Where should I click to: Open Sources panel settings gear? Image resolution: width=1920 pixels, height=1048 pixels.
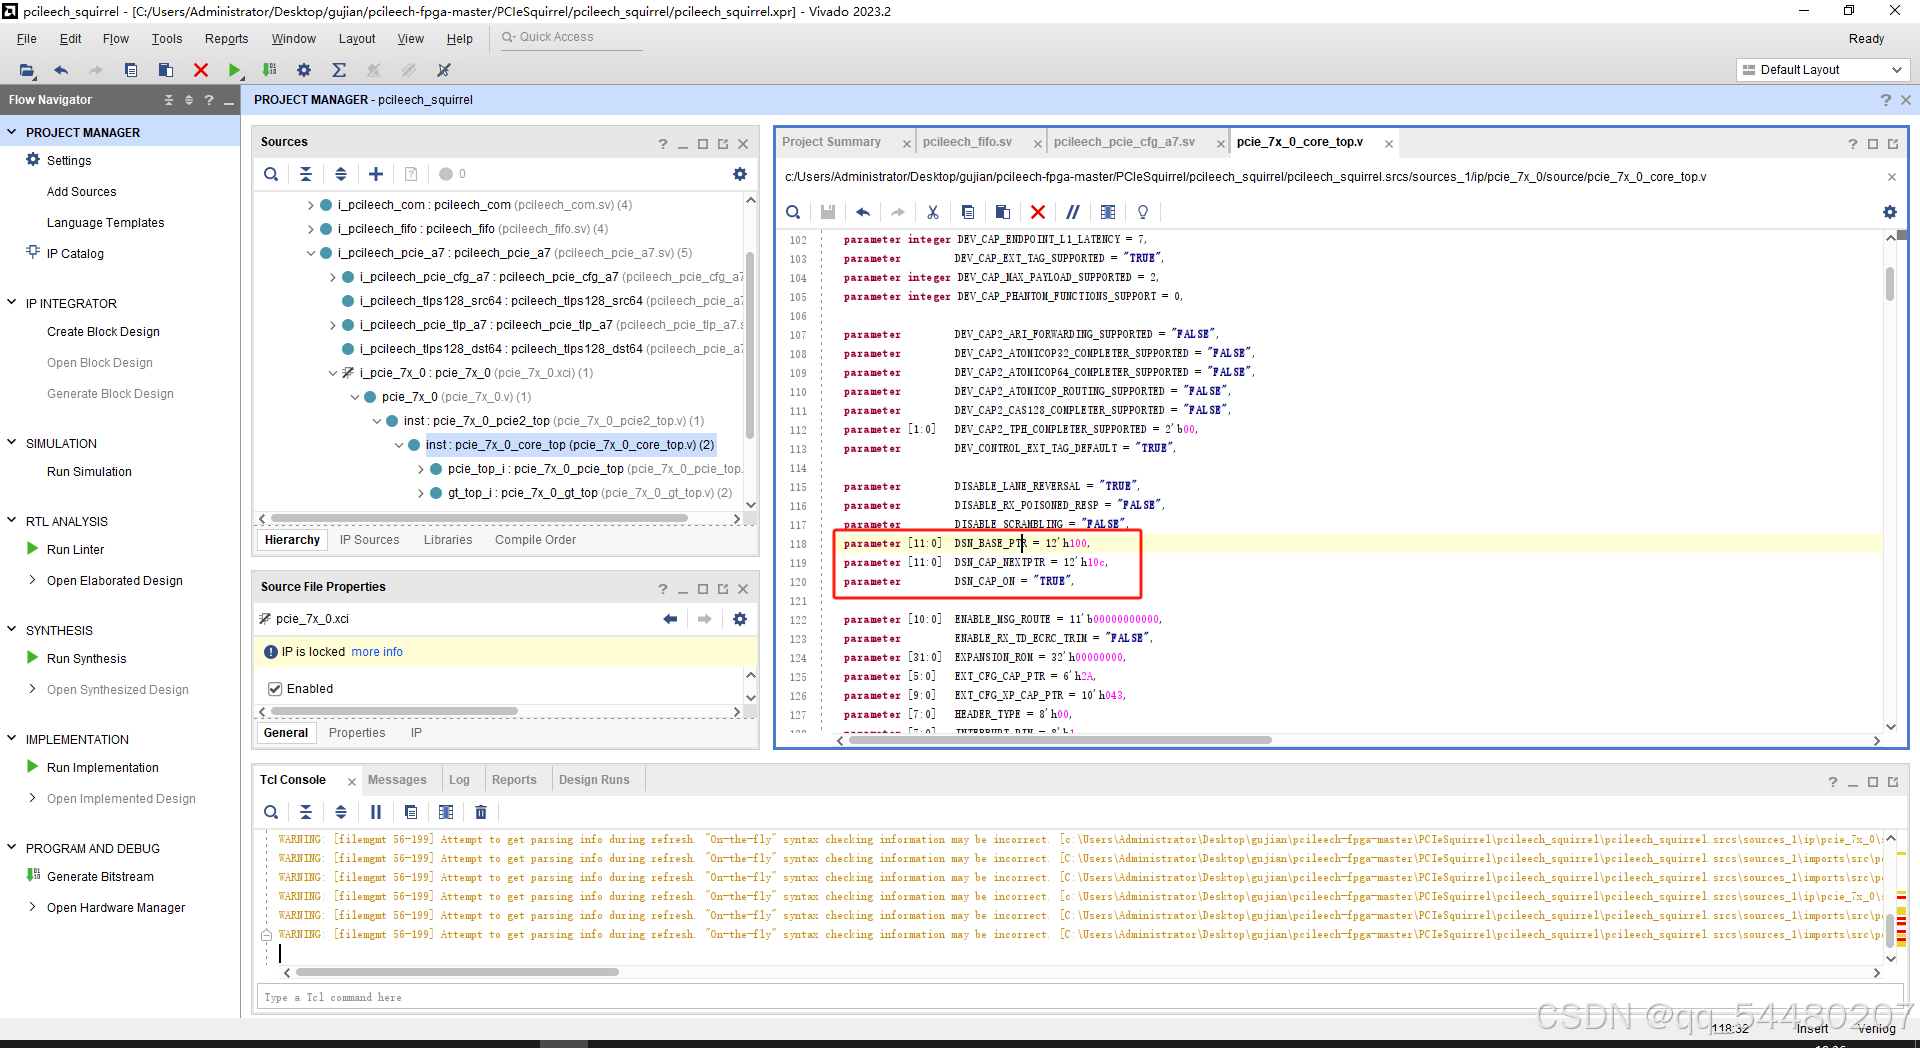740,174
